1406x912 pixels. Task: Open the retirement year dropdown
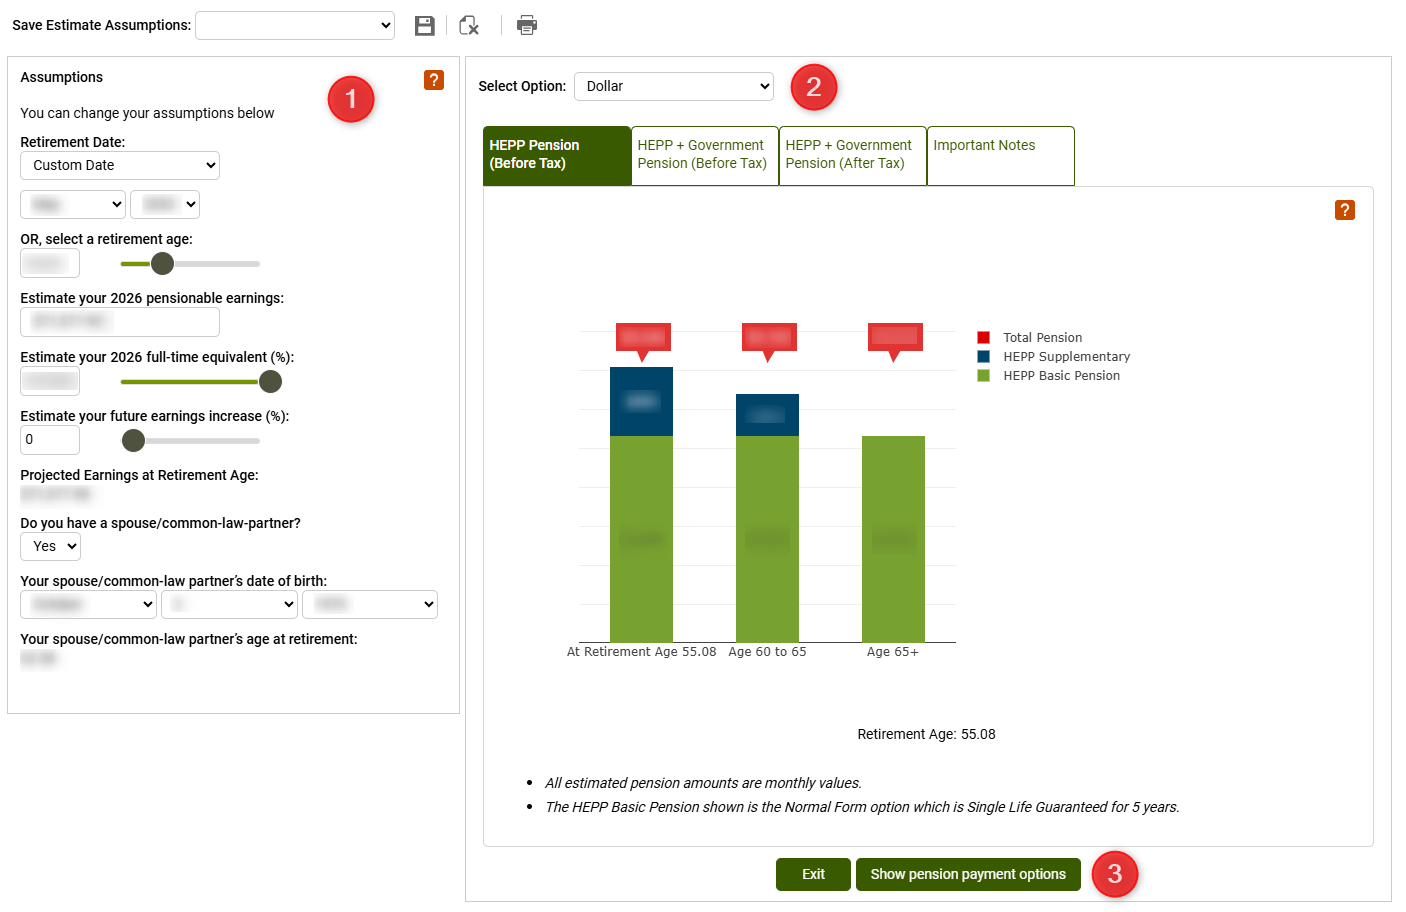click(x=165, y=205)
